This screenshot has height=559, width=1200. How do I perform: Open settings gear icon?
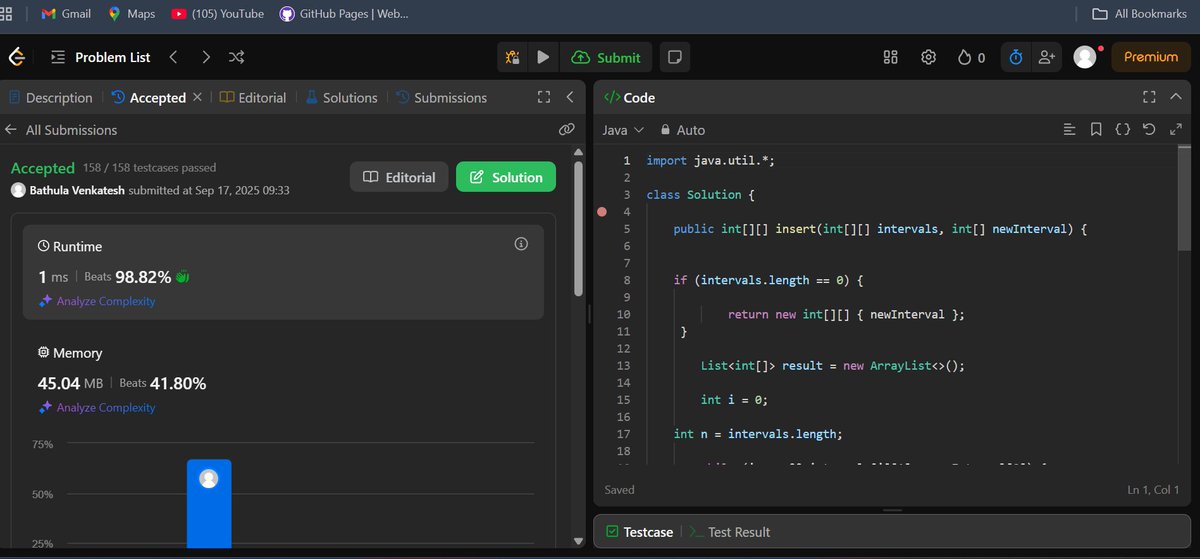(928, 57)
